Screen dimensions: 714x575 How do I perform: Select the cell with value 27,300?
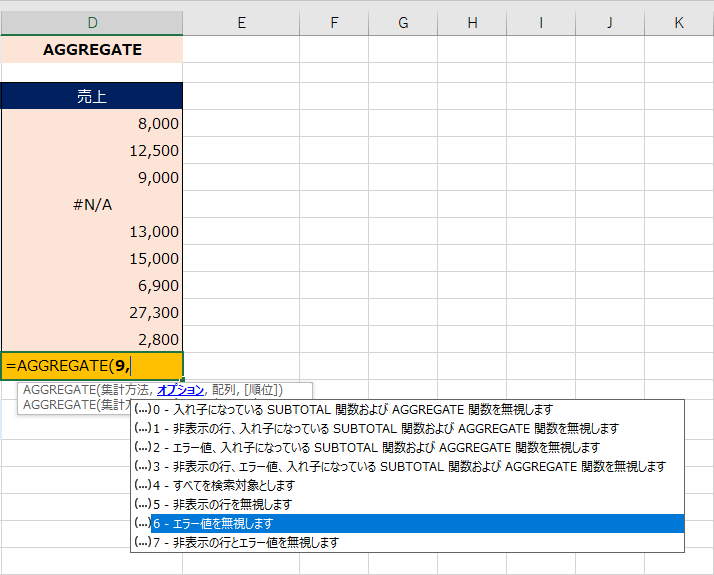[92, 312]
